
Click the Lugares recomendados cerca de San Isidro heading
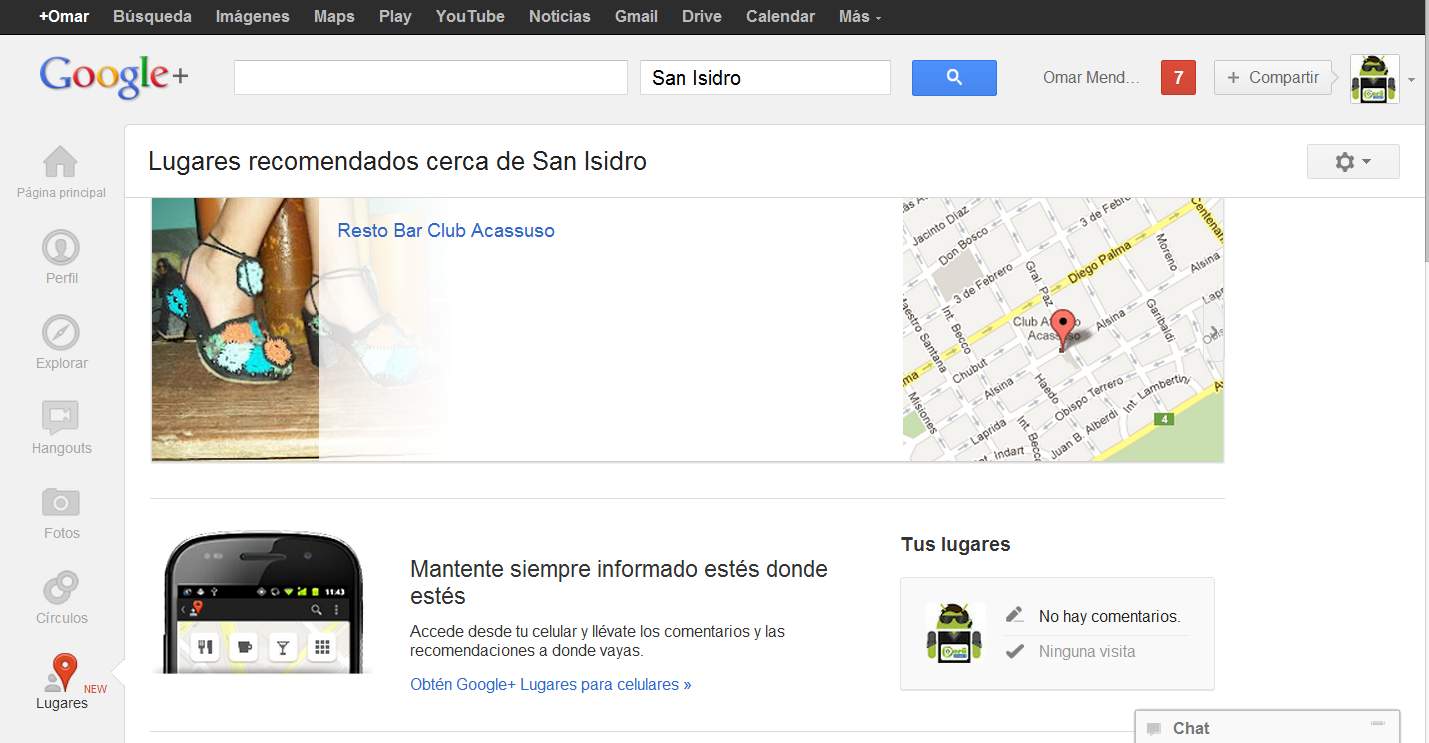(397, 161)
